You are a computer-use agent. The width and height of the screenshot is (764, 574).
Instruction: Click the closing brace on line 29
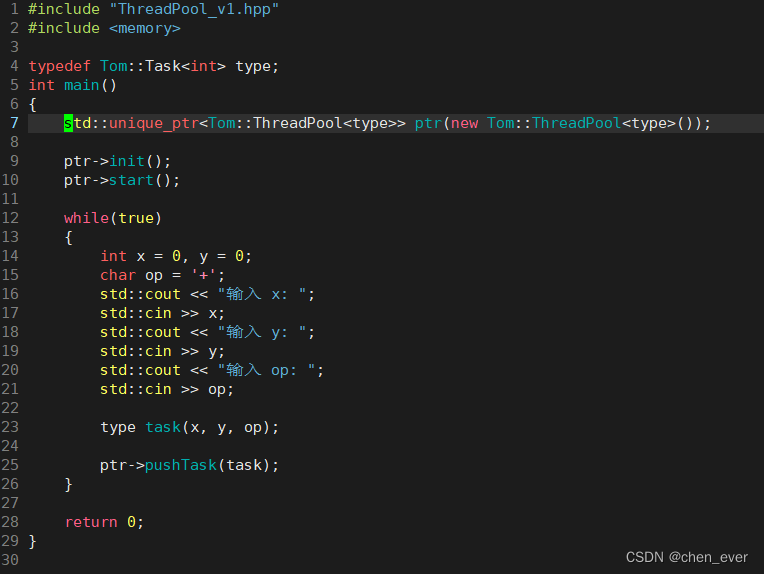click(33, 541)
